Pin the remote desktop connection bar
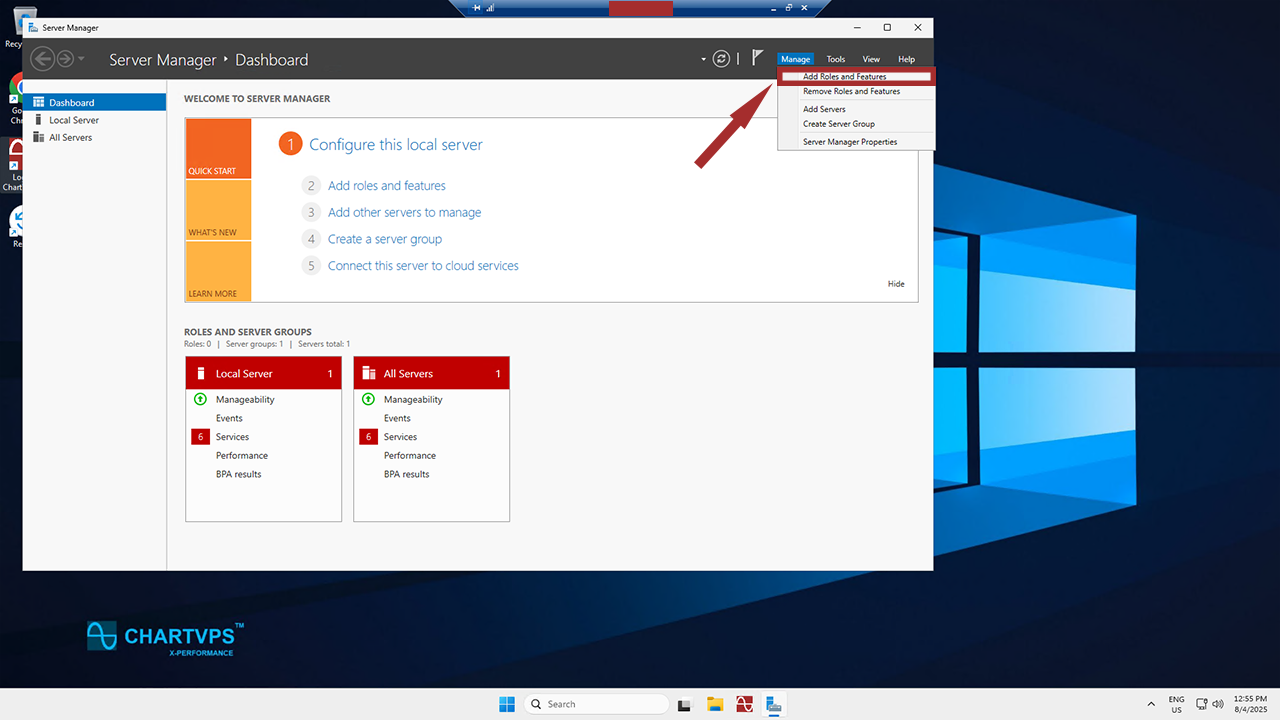The width and height of the screenshot is (1280, 720). click(477, 8)
